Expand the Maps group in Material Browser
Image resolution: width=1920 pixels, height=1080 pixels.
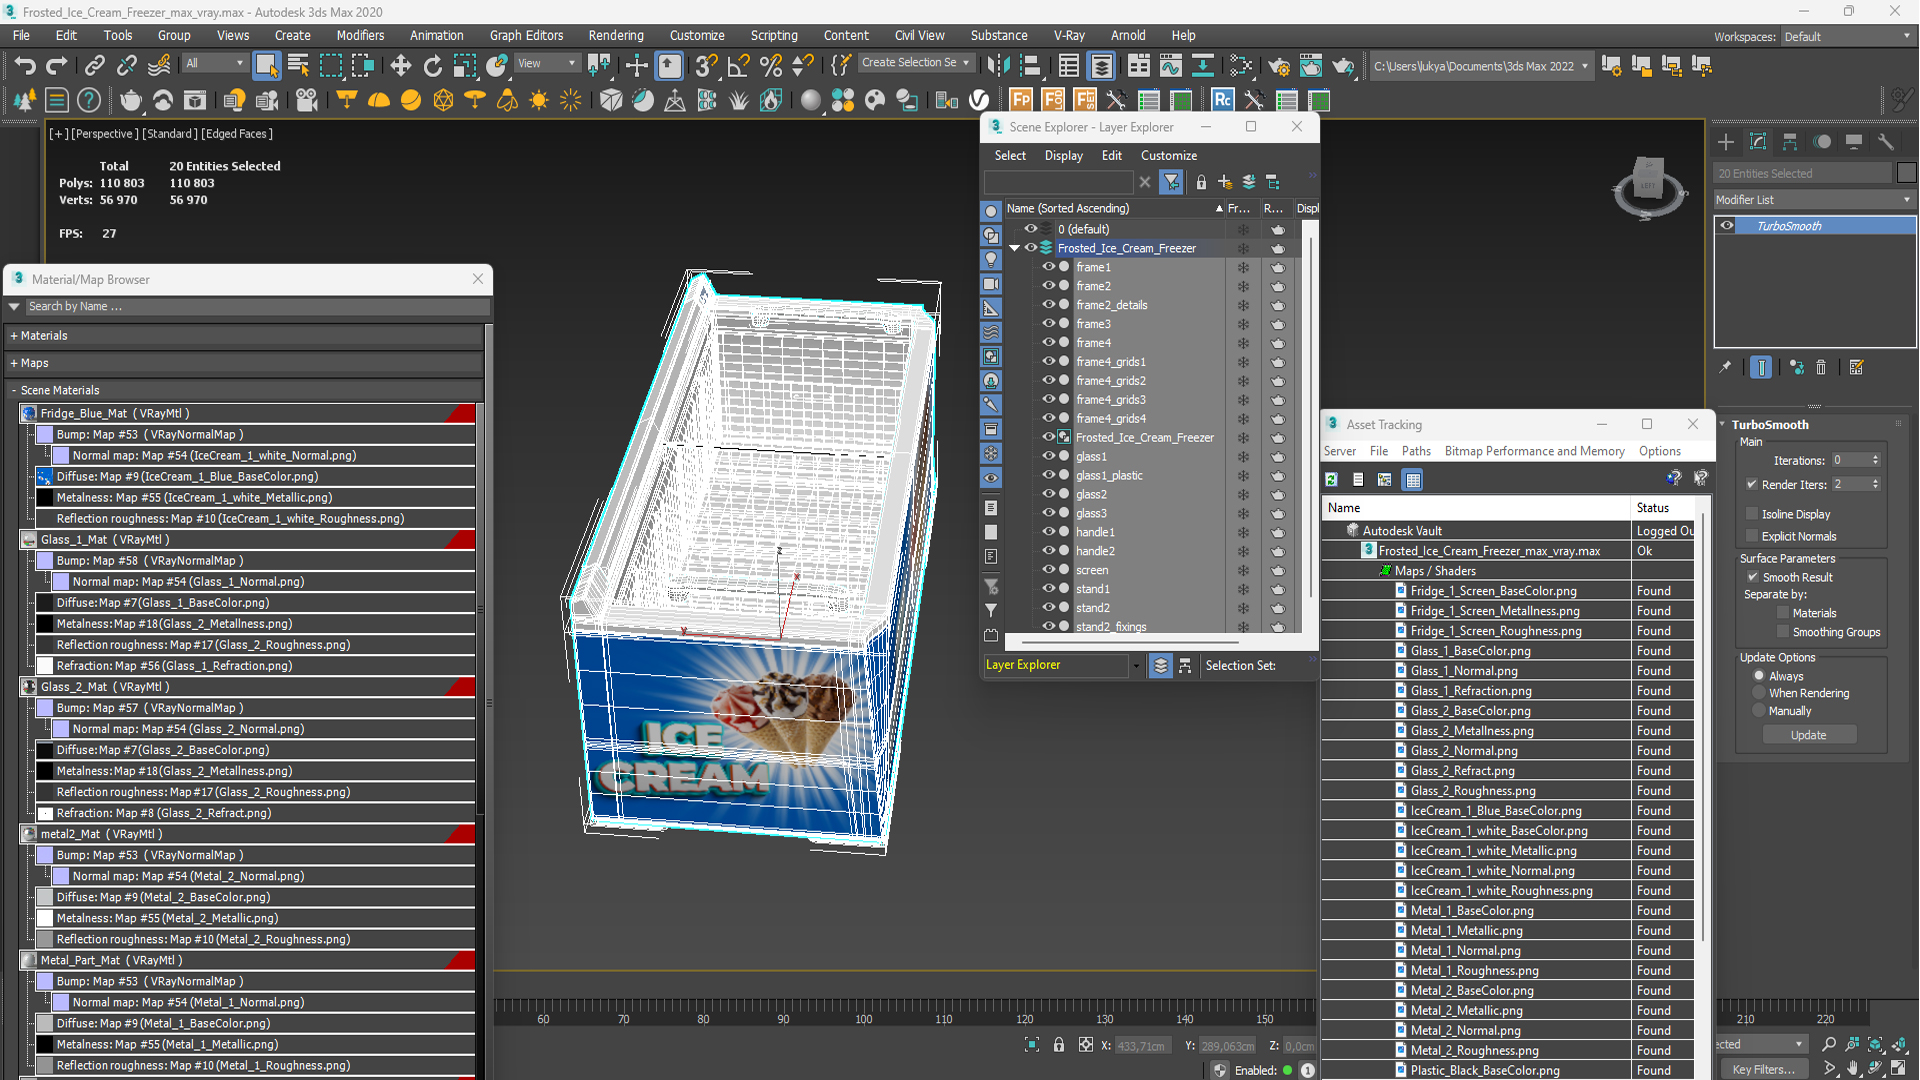14,363
